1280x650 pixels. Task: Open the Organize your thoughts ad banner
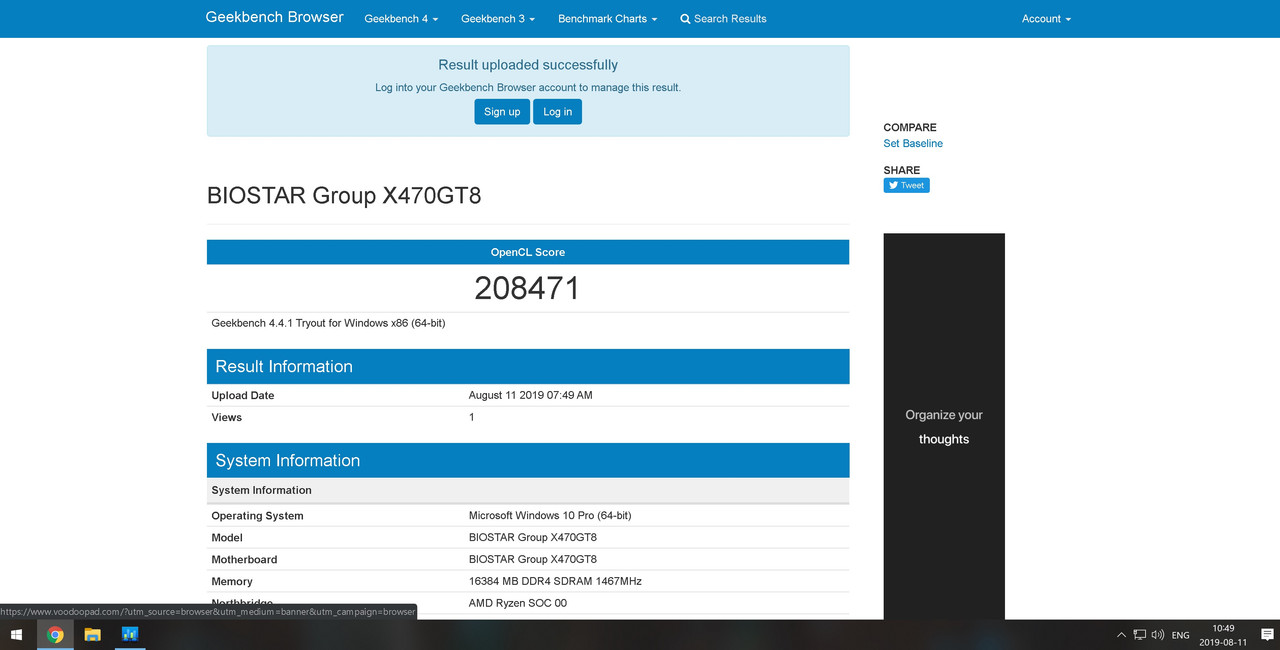click(944, 426)
